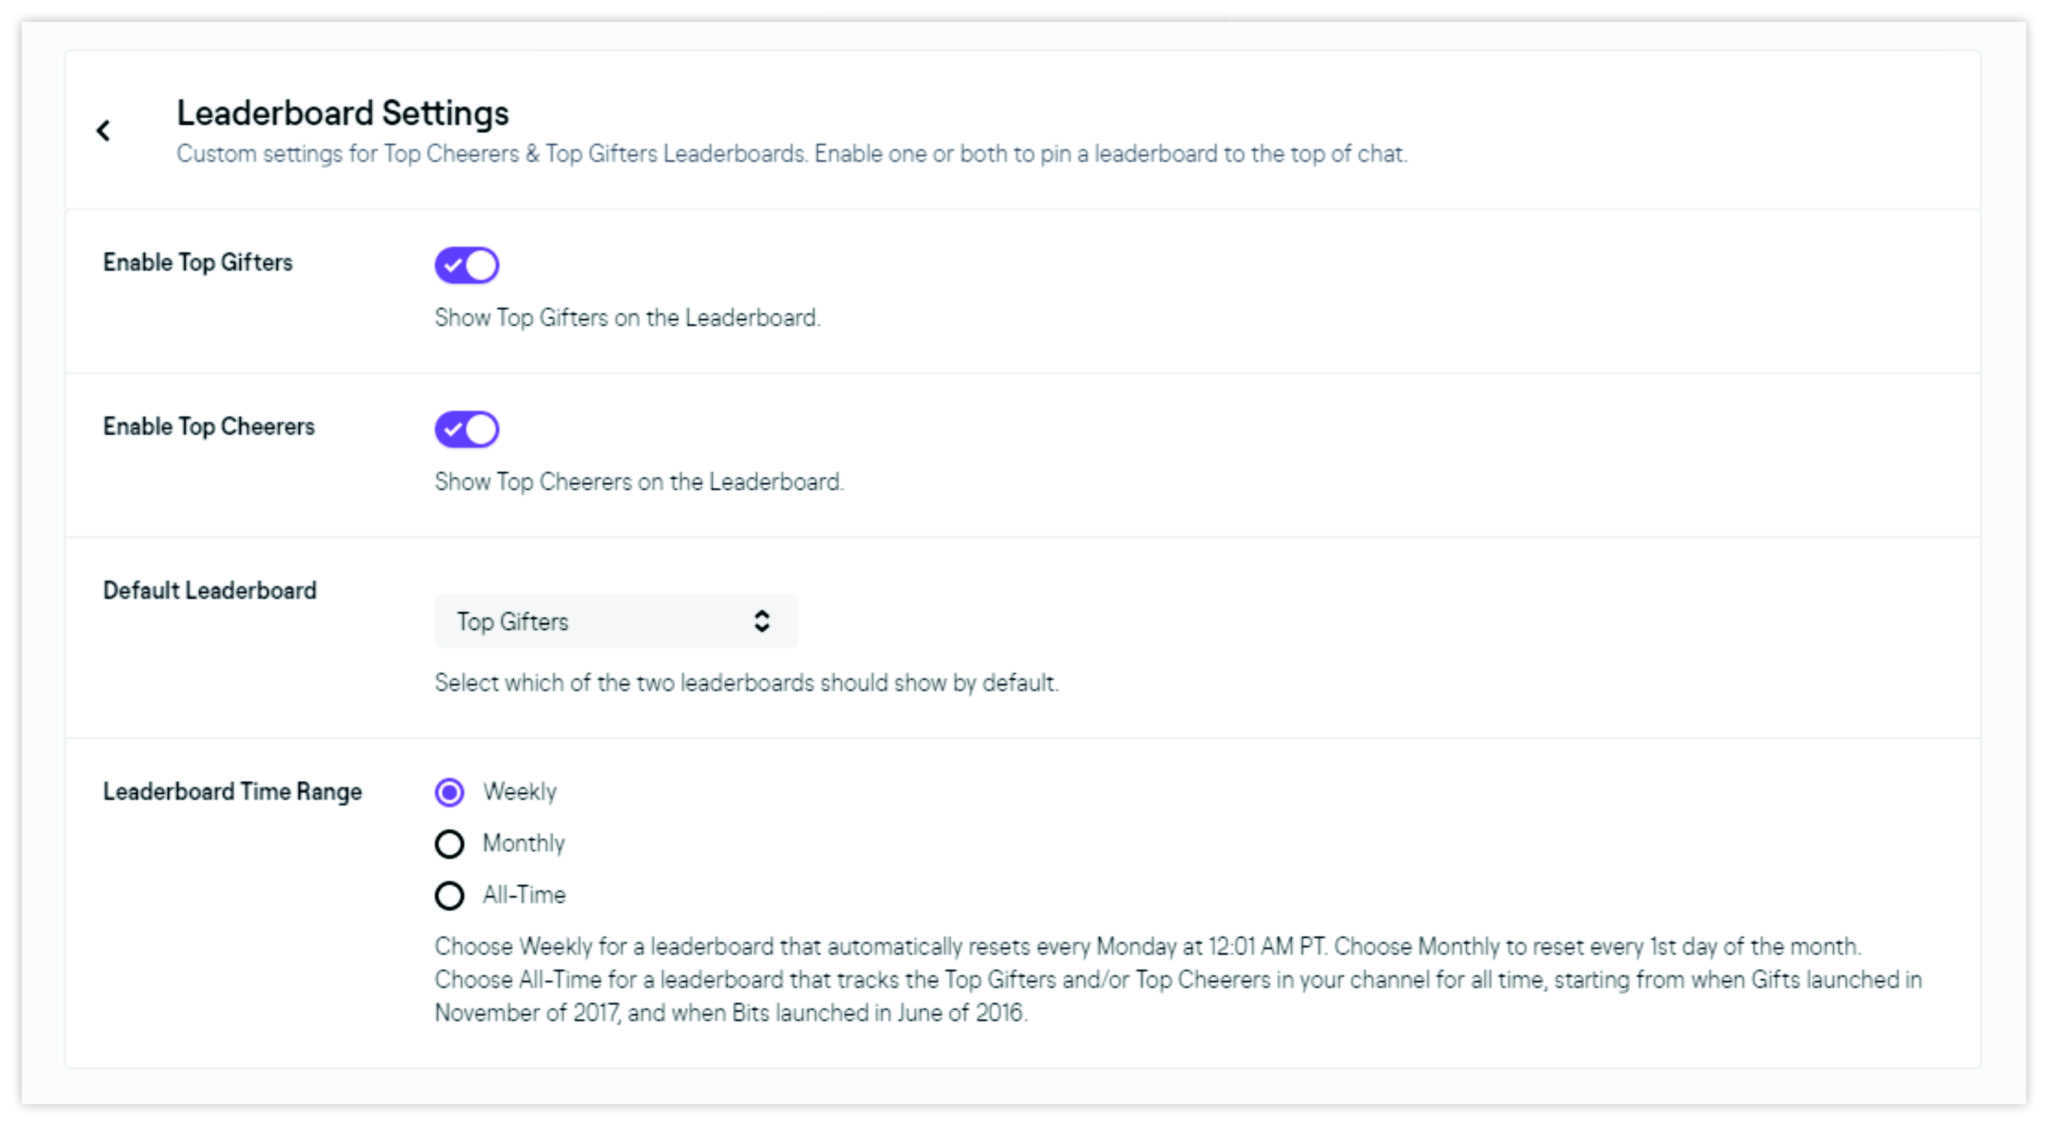Viewport: 2048px width, 1126px height.
Task: Click the circular knob of the Top Cheerers toggle
Action: (x=481, y=429)
